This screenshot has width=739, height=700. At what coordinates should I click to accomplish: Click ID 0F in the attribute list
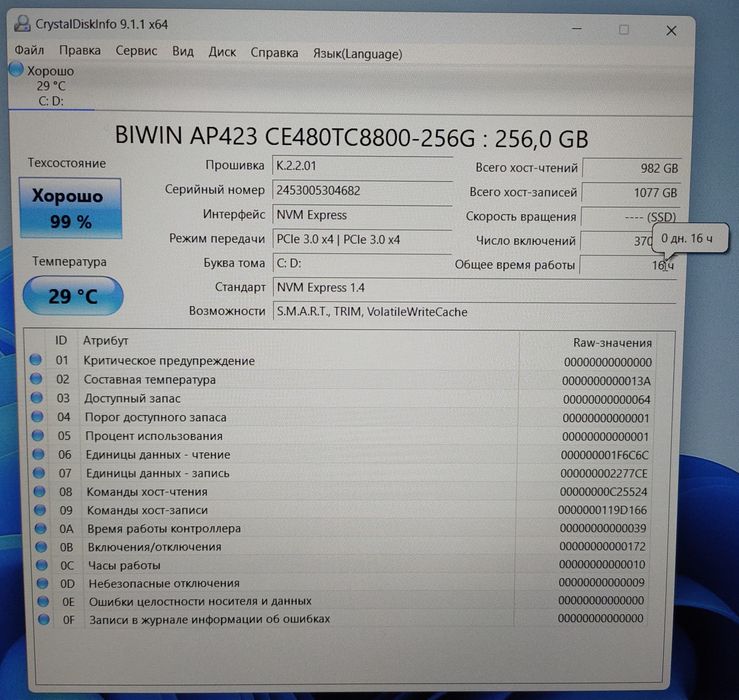pos(69,619)
